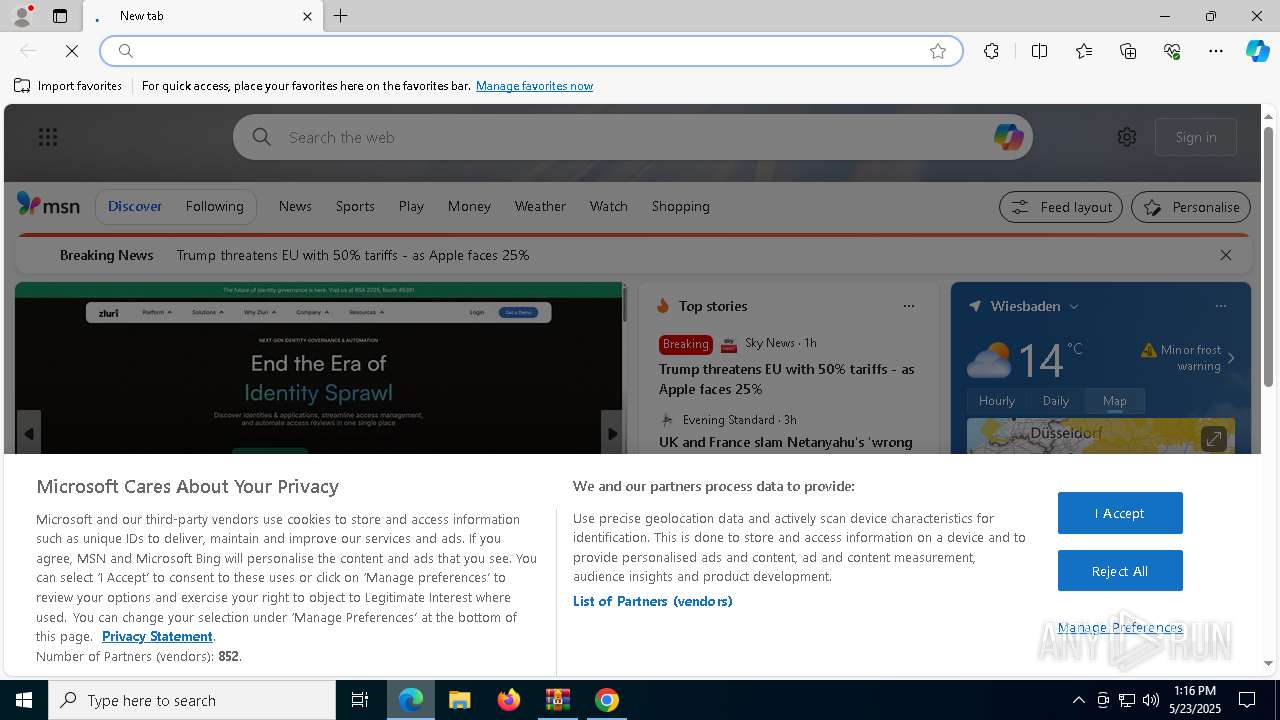This screenshot has width=1280, height=720.
Task: Dismiss the Breaking News banner
Action: coord(1225,255)
